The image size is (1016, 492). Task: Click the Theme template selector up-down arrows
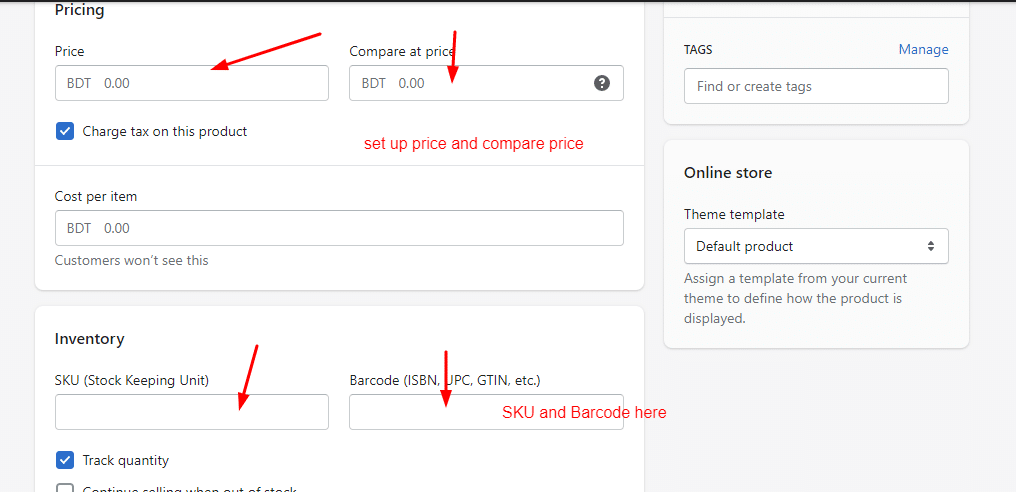coord(931,246)
